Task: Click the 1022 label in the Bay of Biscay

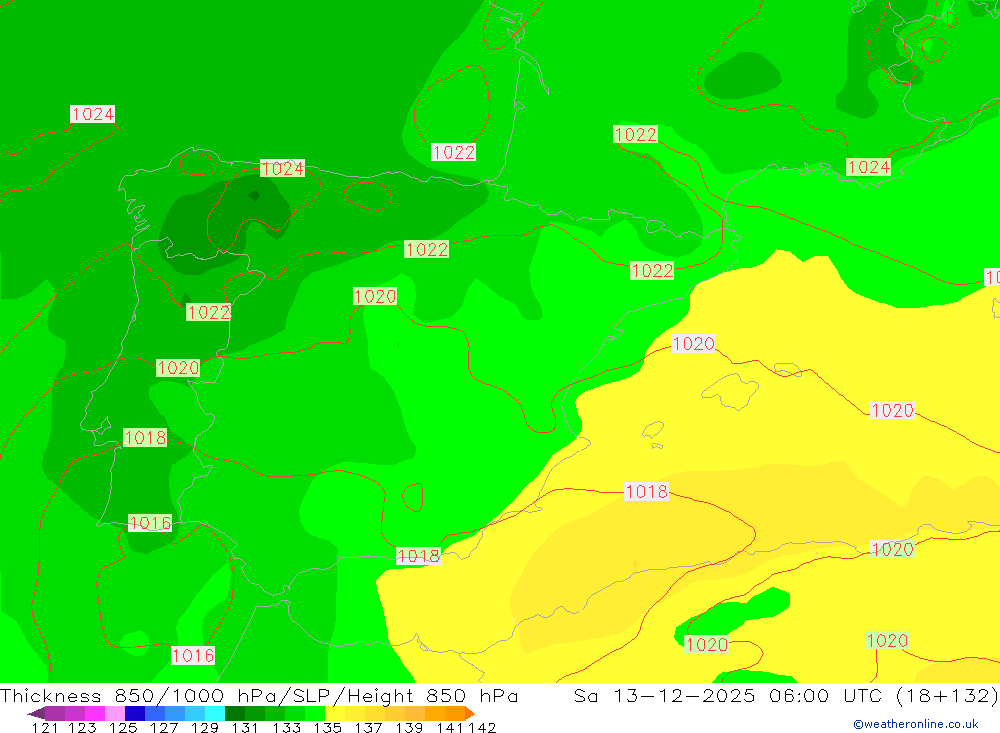Action: pos(453,152)
